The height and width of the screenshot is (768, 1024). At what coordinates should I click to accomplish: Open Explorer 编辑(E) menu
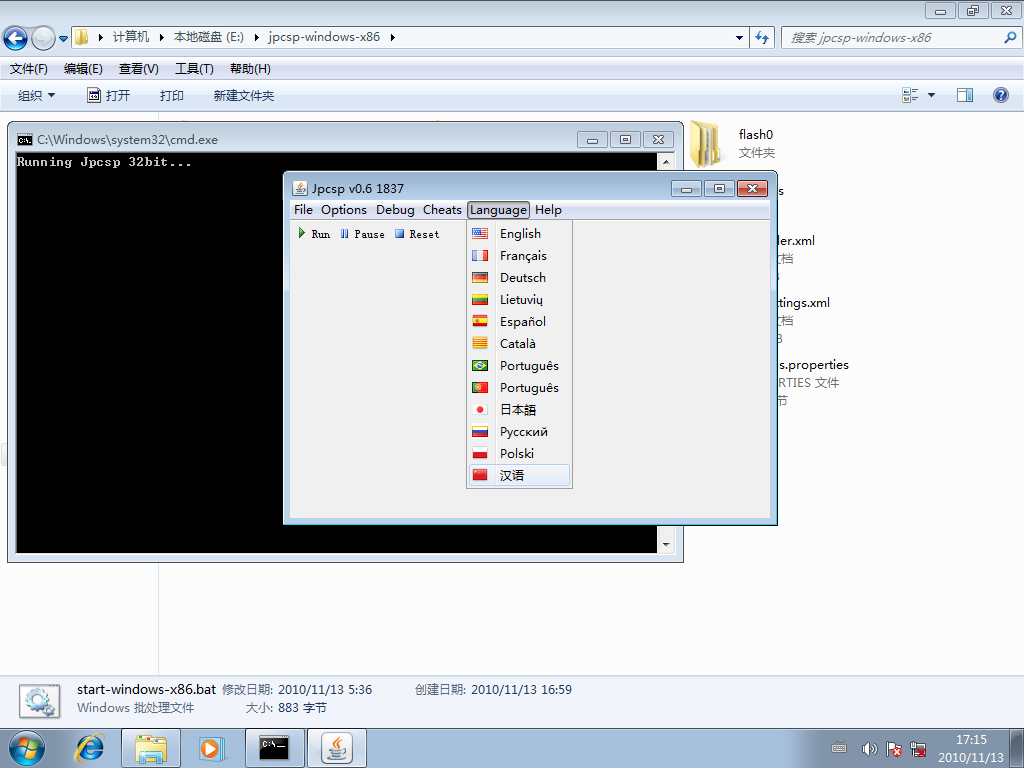click(x=83, y=69)
